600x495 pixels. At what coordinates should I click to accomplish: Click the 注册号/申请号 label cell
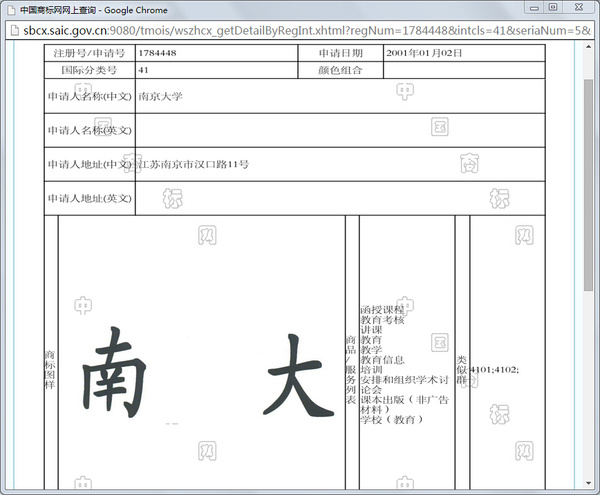click(90, 53)
